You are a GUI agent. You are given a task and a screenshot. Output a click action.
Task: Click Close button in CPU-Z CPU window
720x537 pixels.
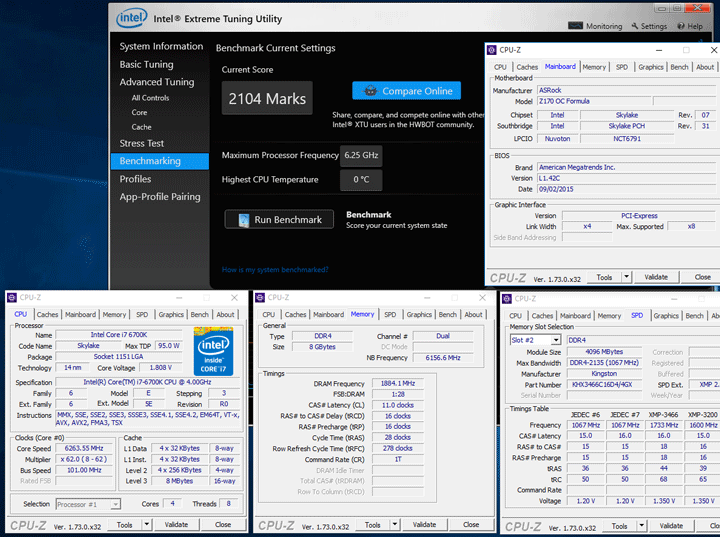tap(223, 524)
